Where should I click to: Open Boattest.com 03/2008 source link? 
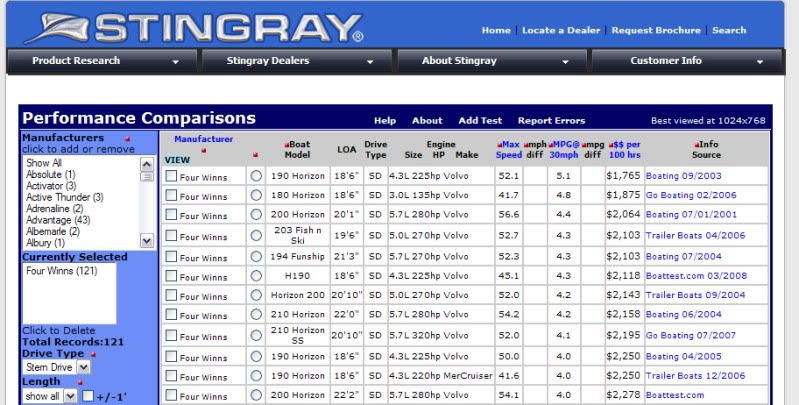(x=696, y=276)
